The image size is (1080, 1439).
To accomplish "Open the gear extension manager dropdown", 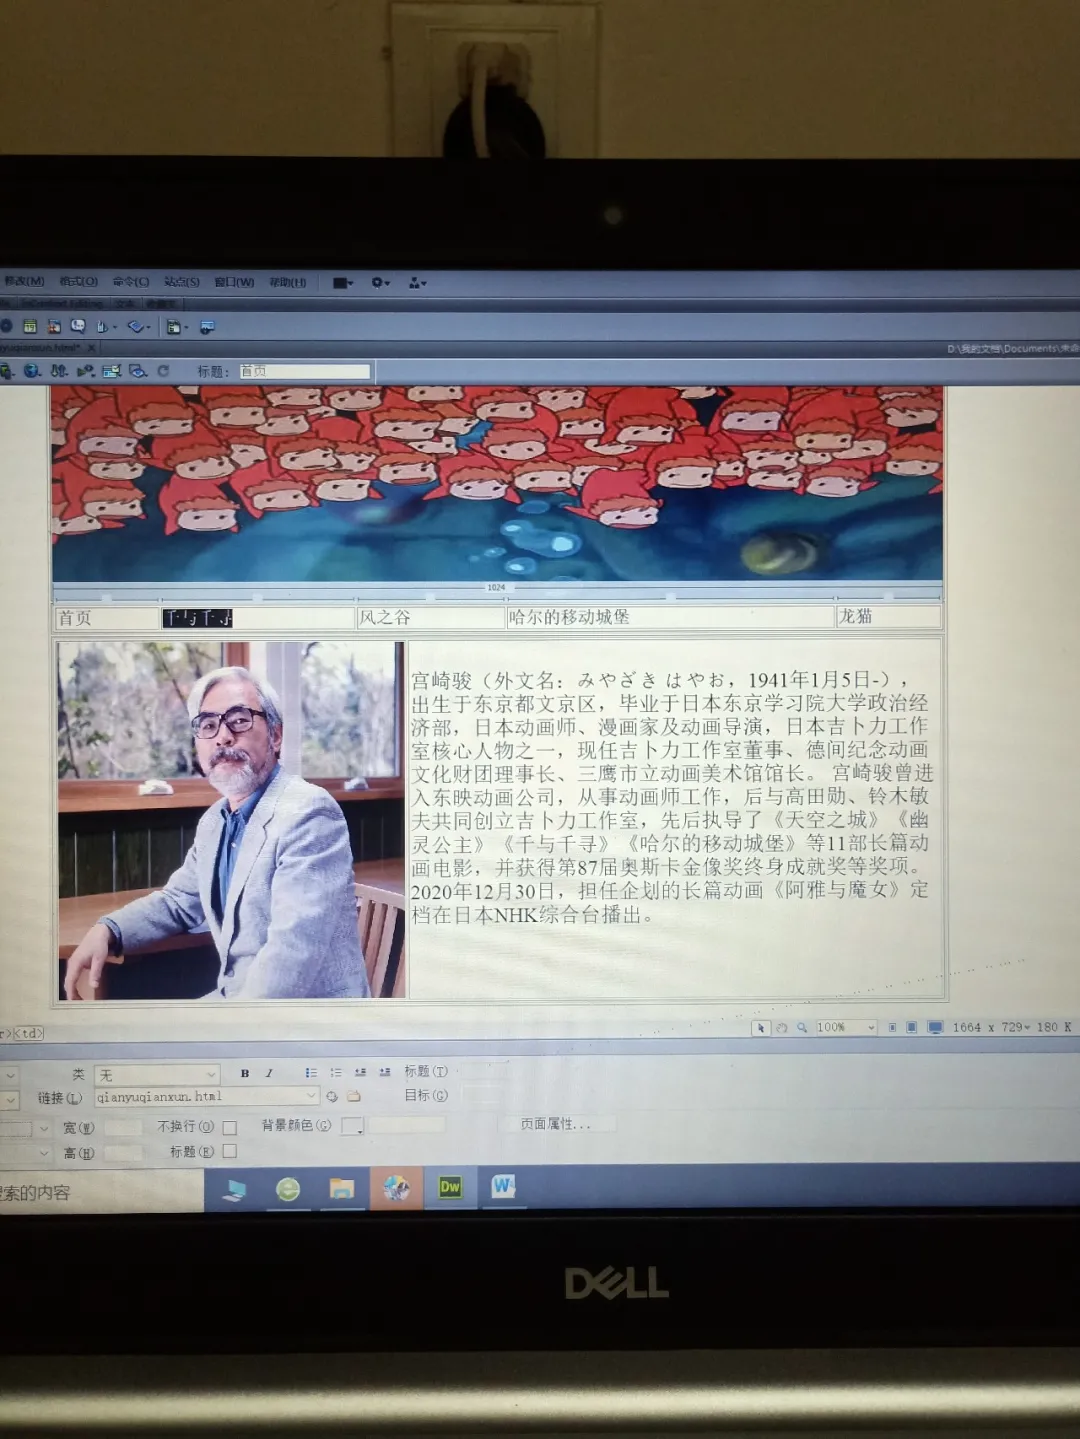I will click(381, 283).
